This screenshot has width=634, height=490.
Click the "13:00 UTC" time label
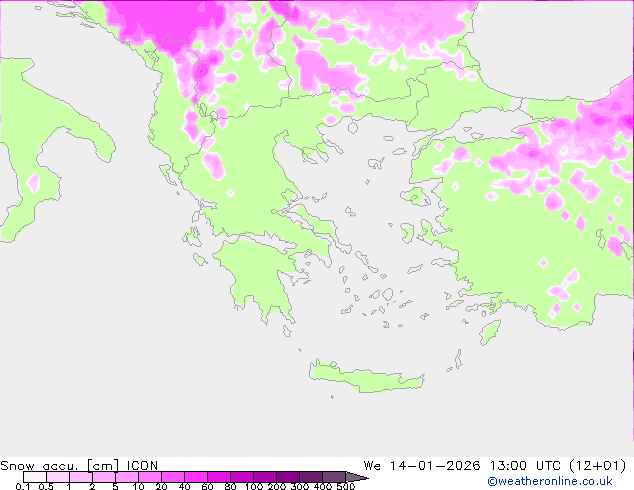point(525,466)
